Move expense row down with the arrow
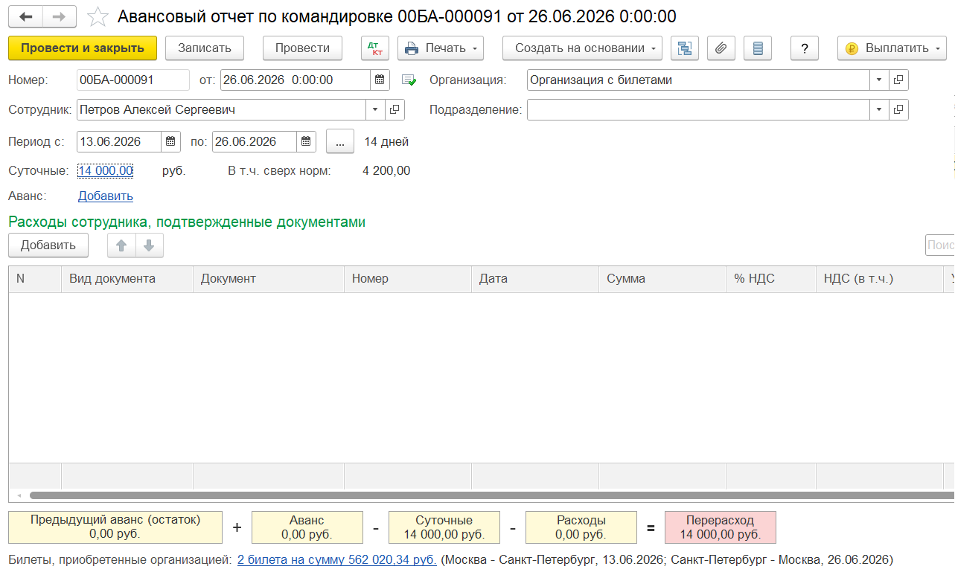Viewport: 956px width, 572px height. (x=149, y=245)
